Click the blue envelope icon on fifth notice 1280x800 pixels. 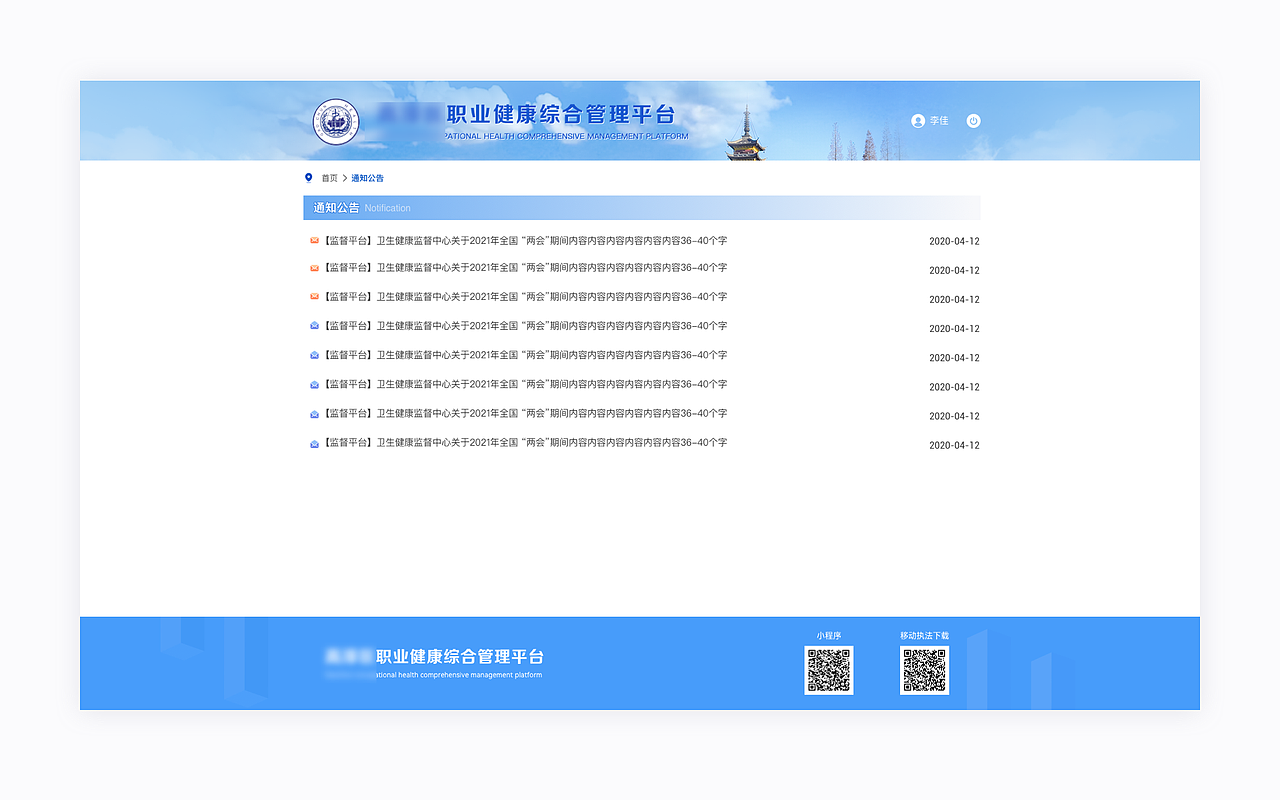(313, 356)
